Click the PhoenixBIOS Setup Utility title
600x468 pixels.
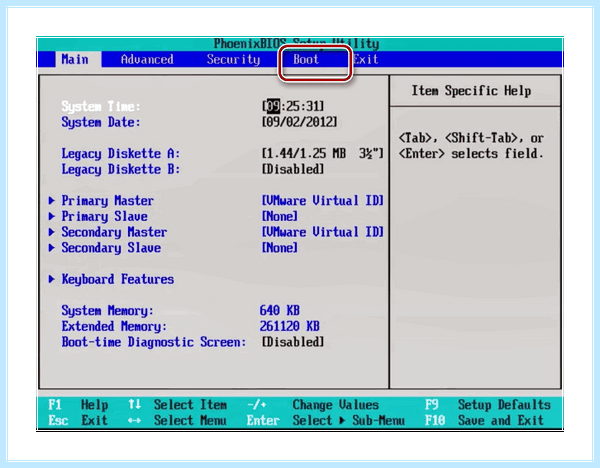pyautogui.click(x=297, y=44)
